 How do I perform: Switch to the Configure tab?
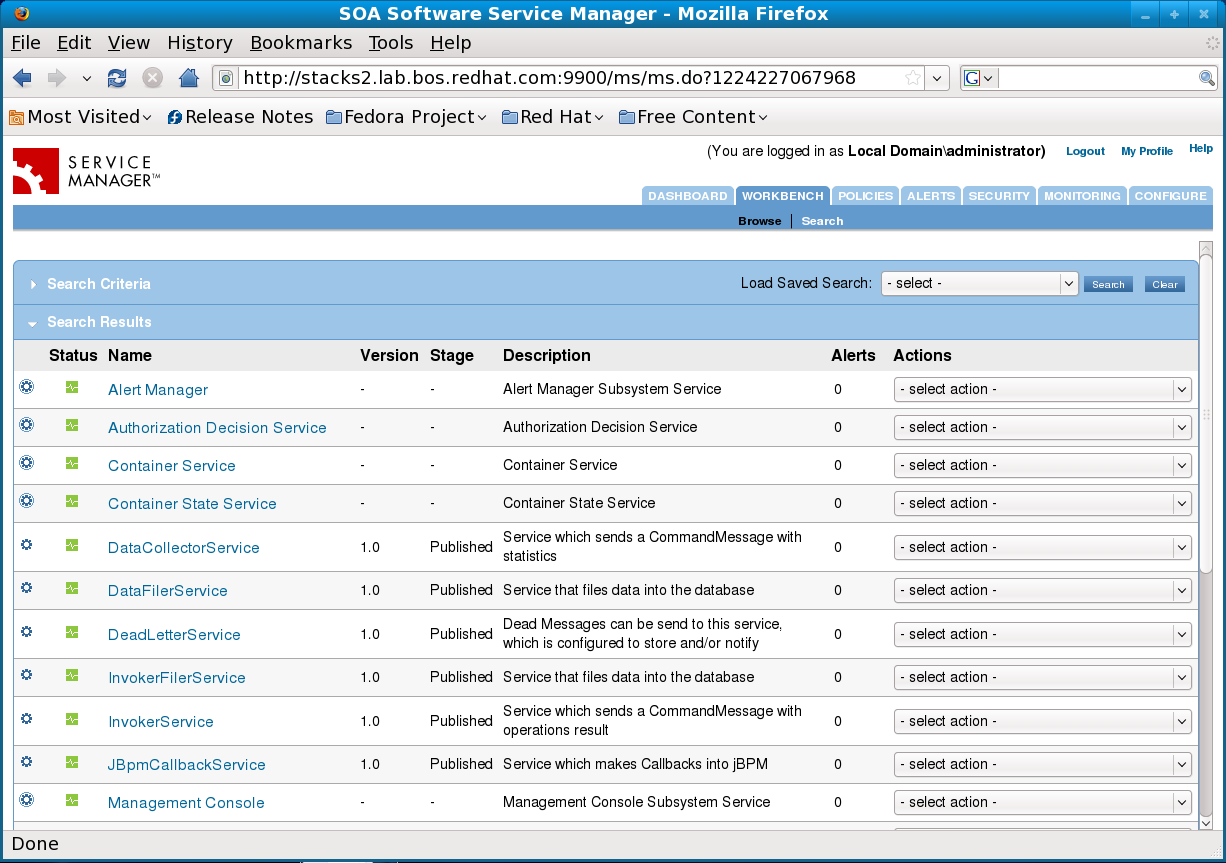pyautogui.click(x=1170, y=196)
